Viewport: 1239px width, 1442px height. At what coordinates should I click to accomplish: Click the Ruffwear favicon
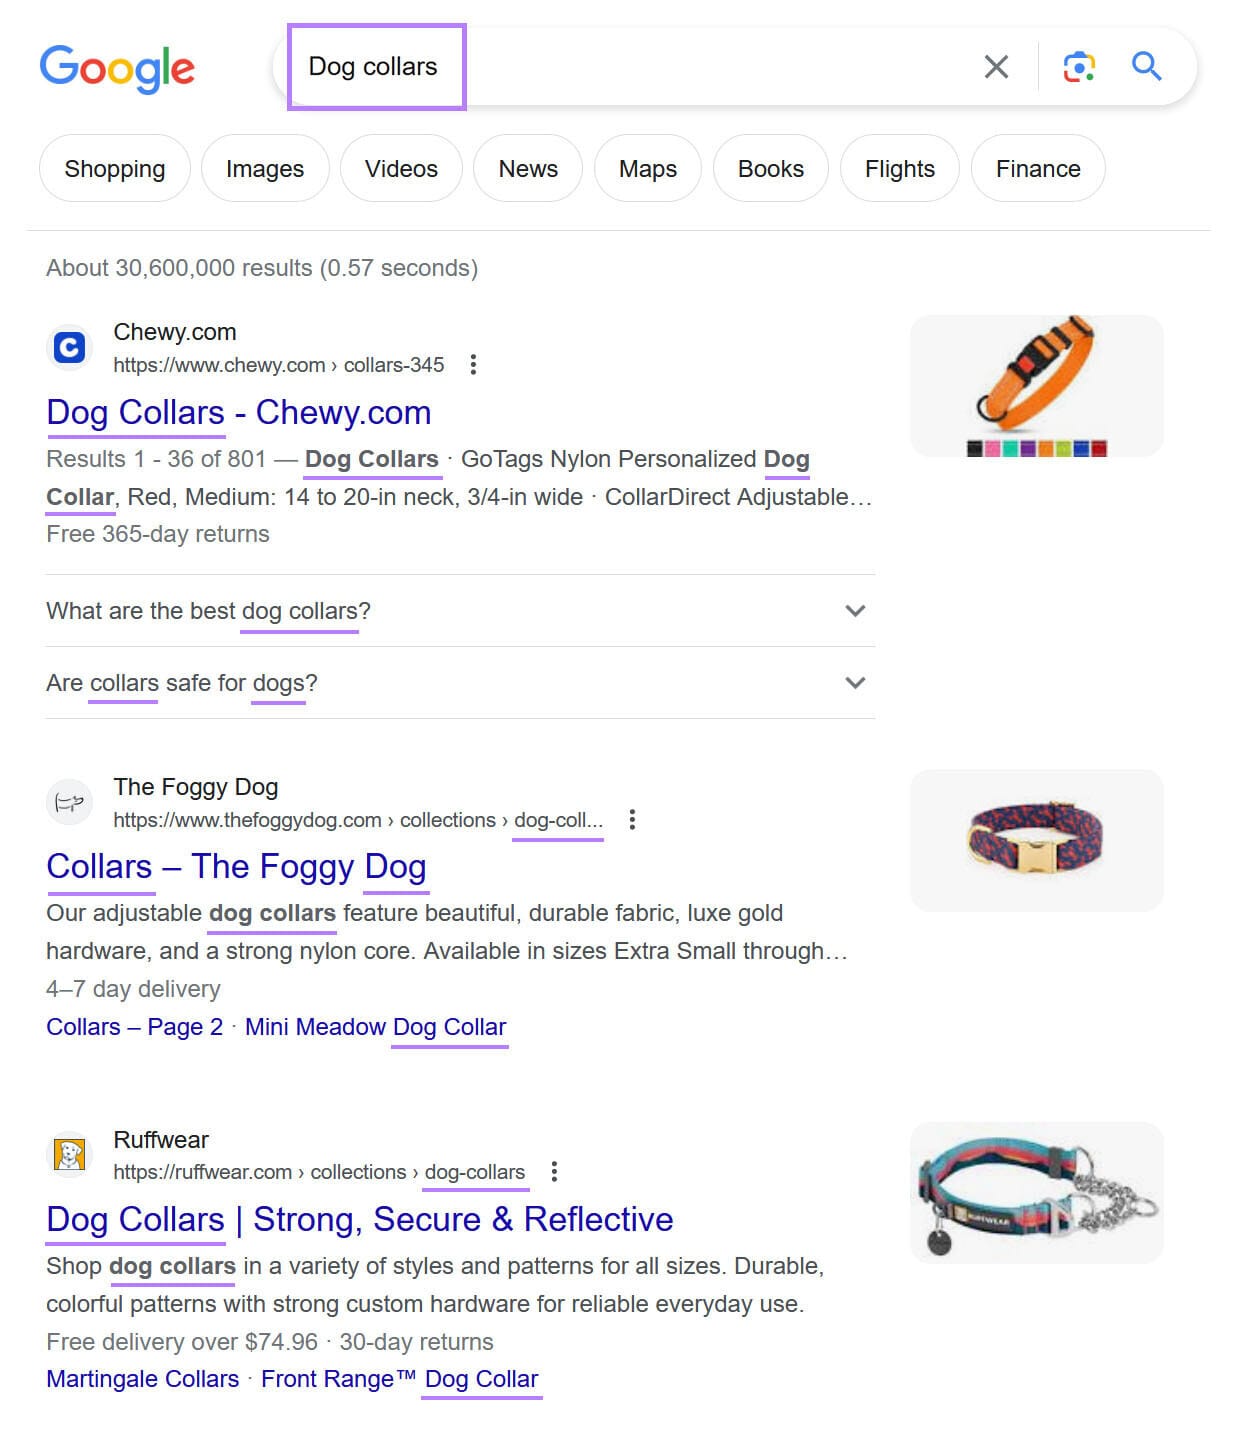click(x=69, y=1155)
